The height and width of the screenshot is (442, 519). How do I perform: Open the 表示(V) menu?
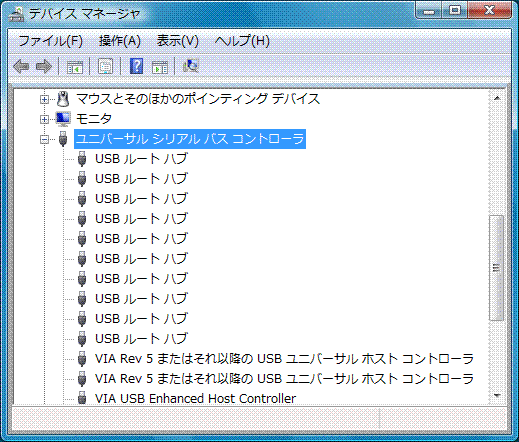177,41
